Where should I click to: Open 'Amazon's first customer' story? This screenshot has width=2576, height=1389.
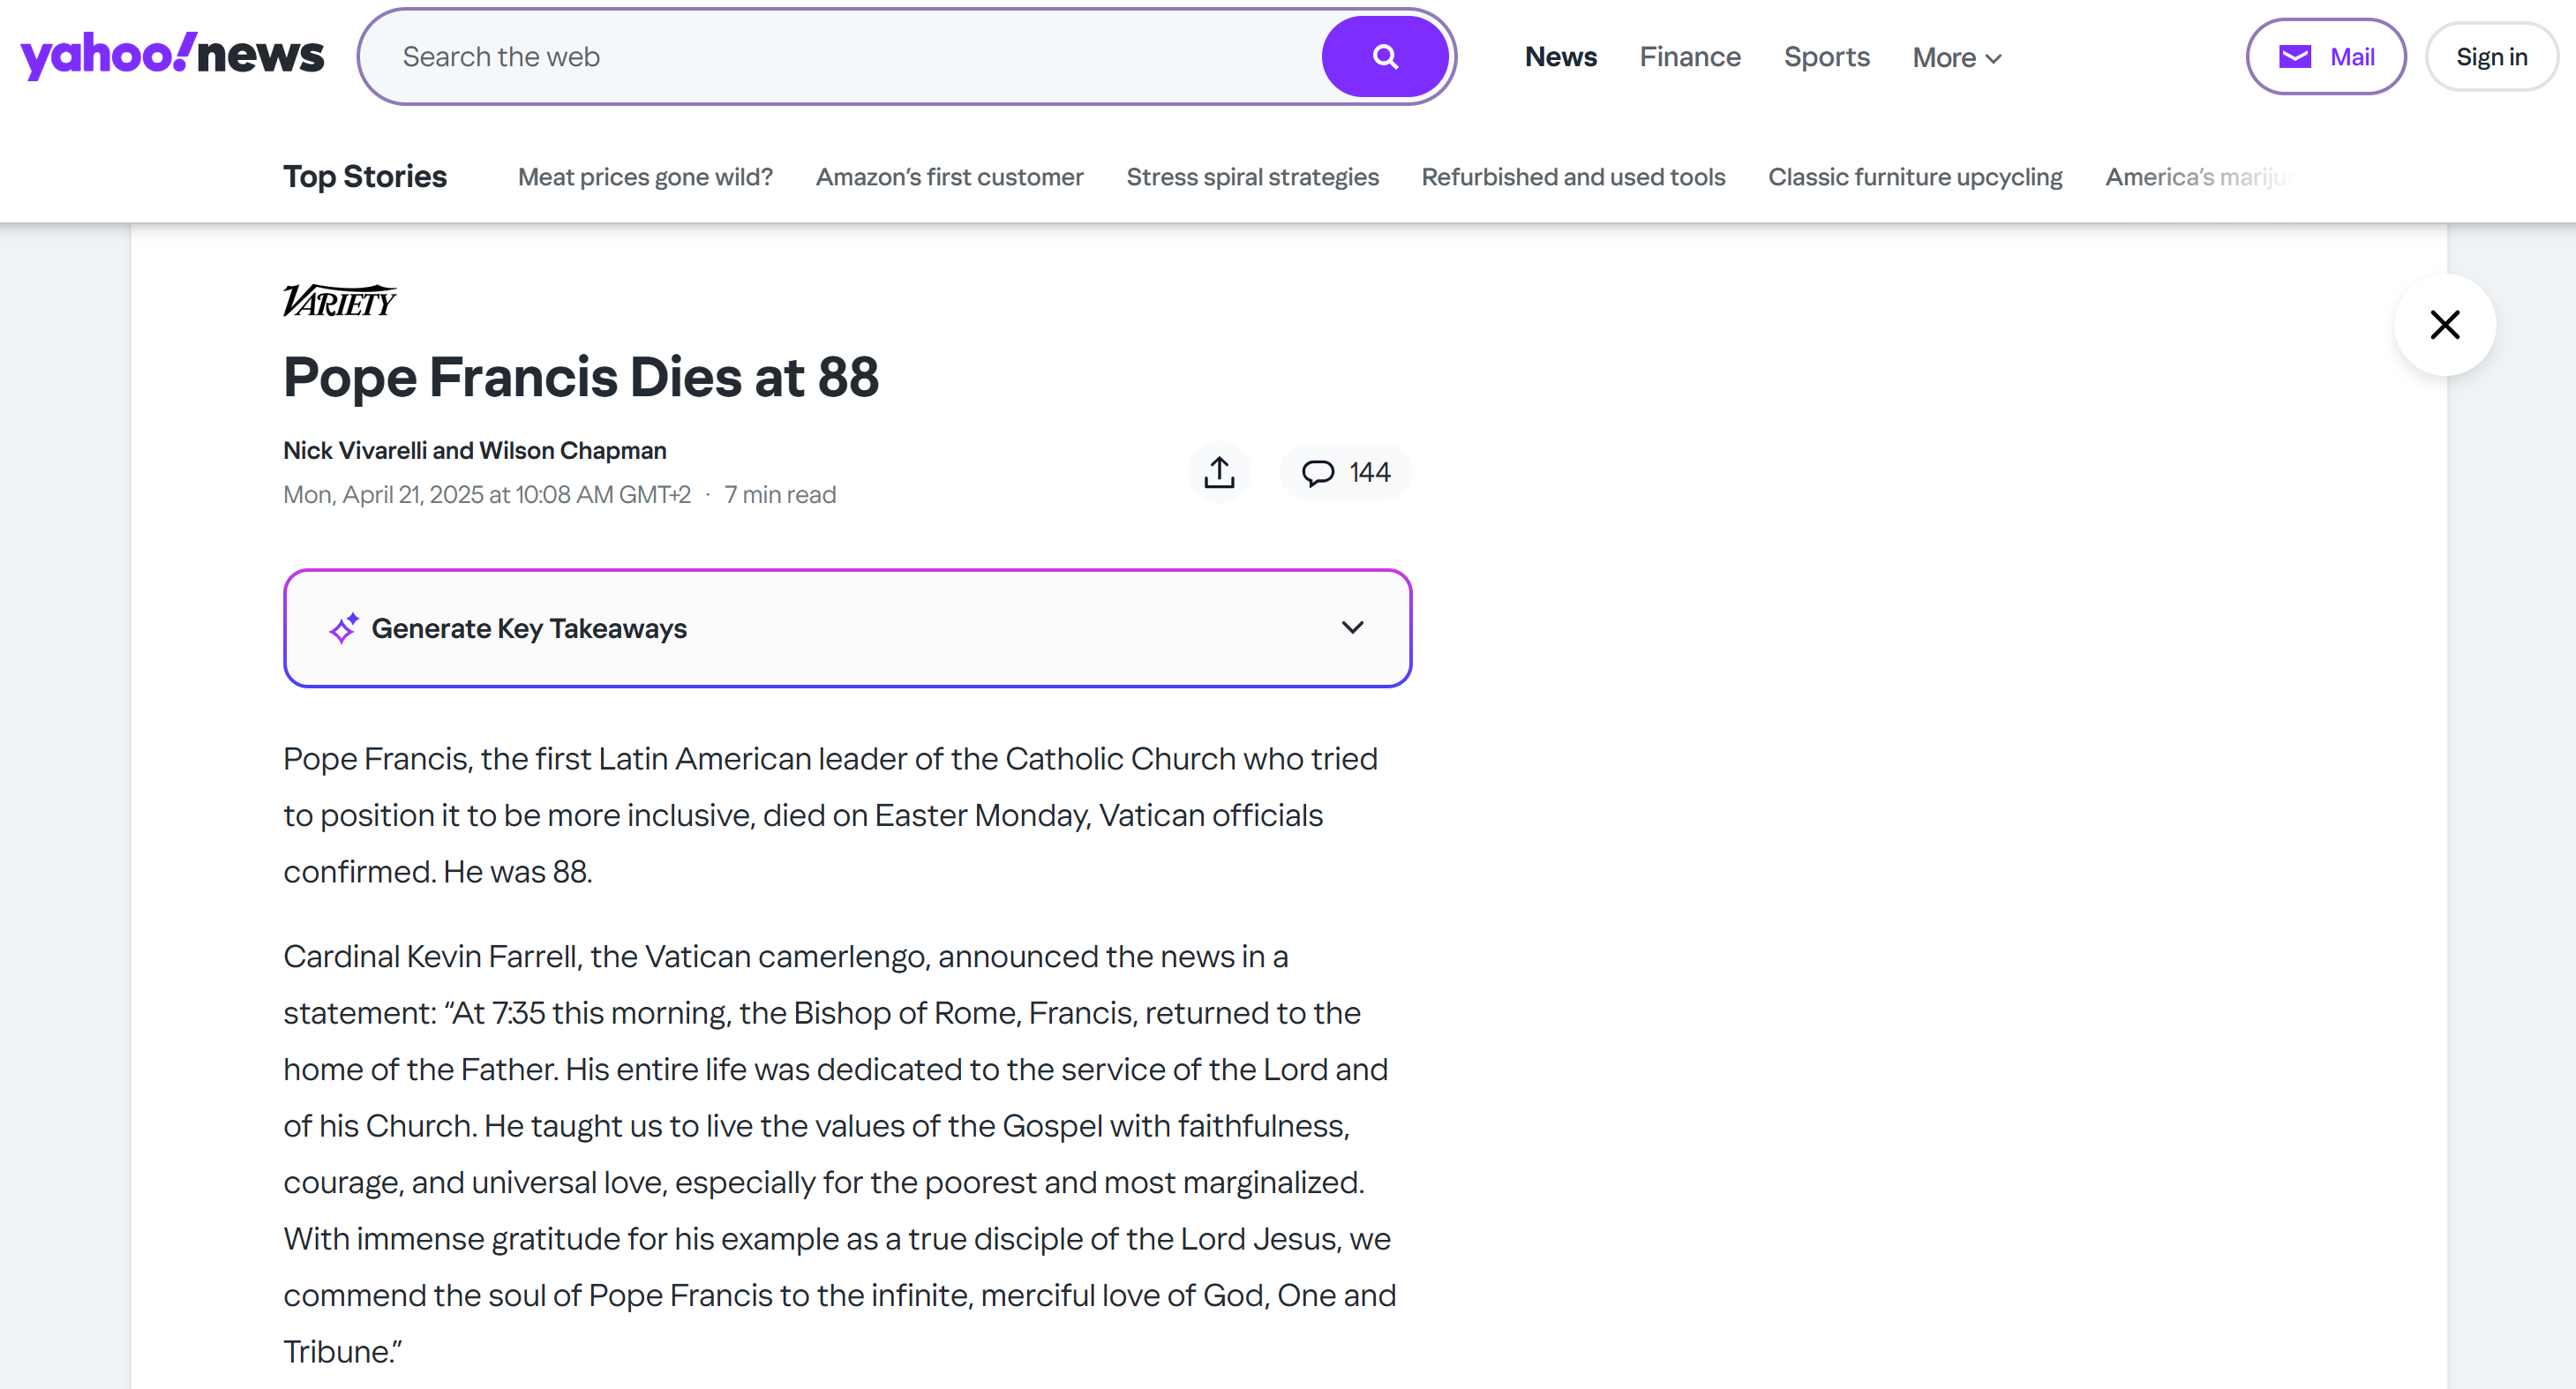(x=949, y=177)
